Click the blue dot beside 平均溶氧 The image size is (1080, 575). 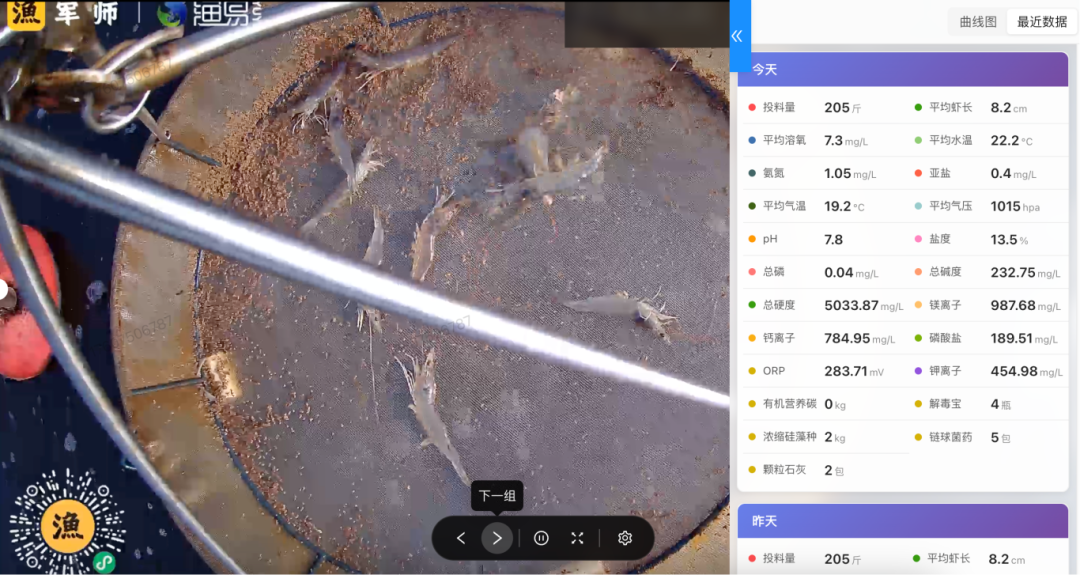coord(752,141)
